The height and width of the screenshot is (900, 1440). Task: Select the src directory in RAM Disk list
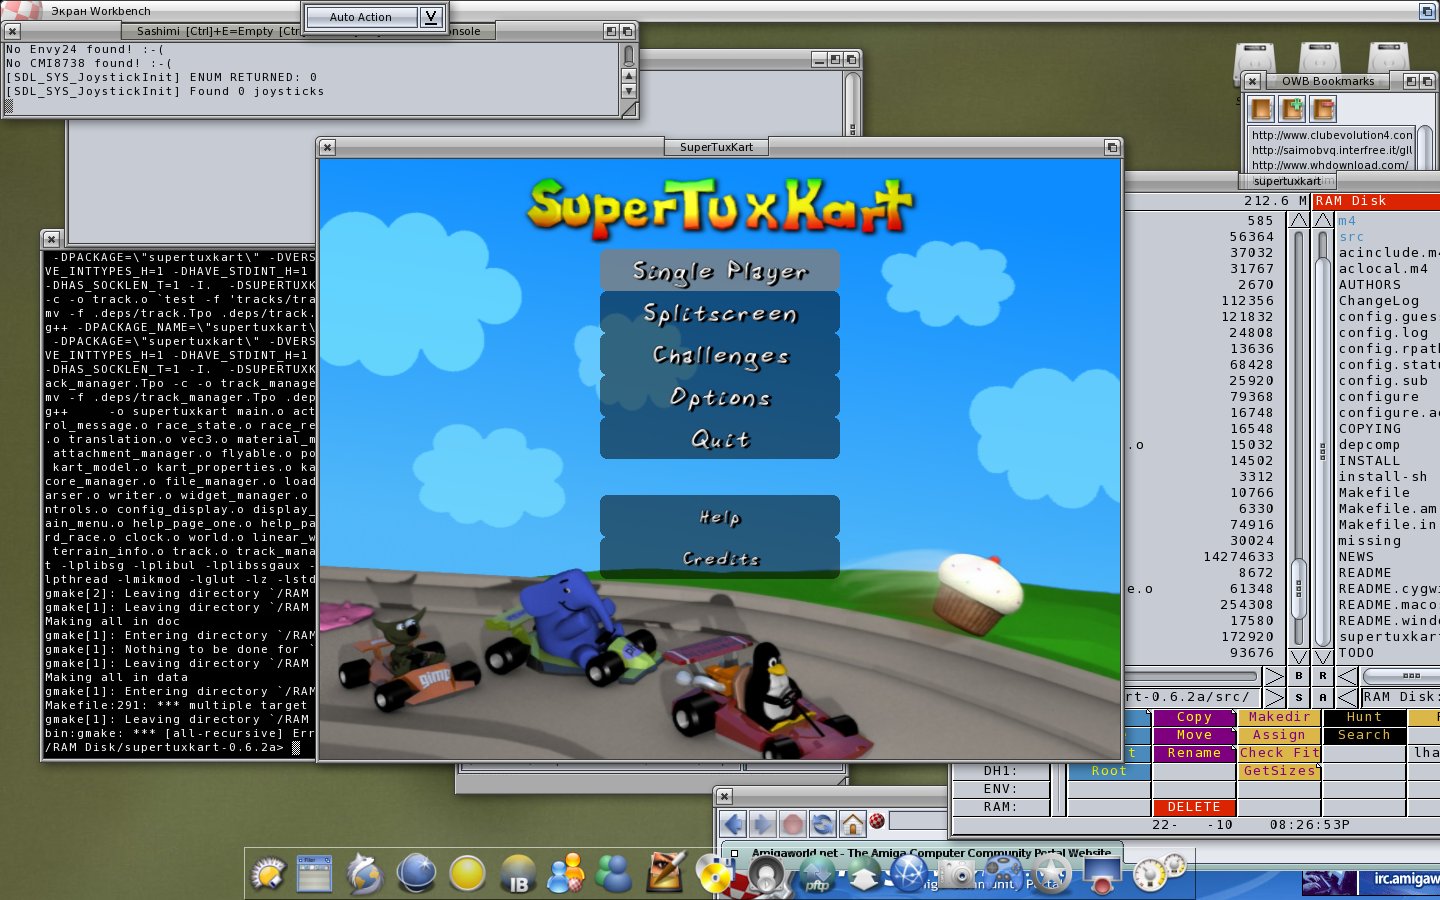click(x=1351, y=237)
